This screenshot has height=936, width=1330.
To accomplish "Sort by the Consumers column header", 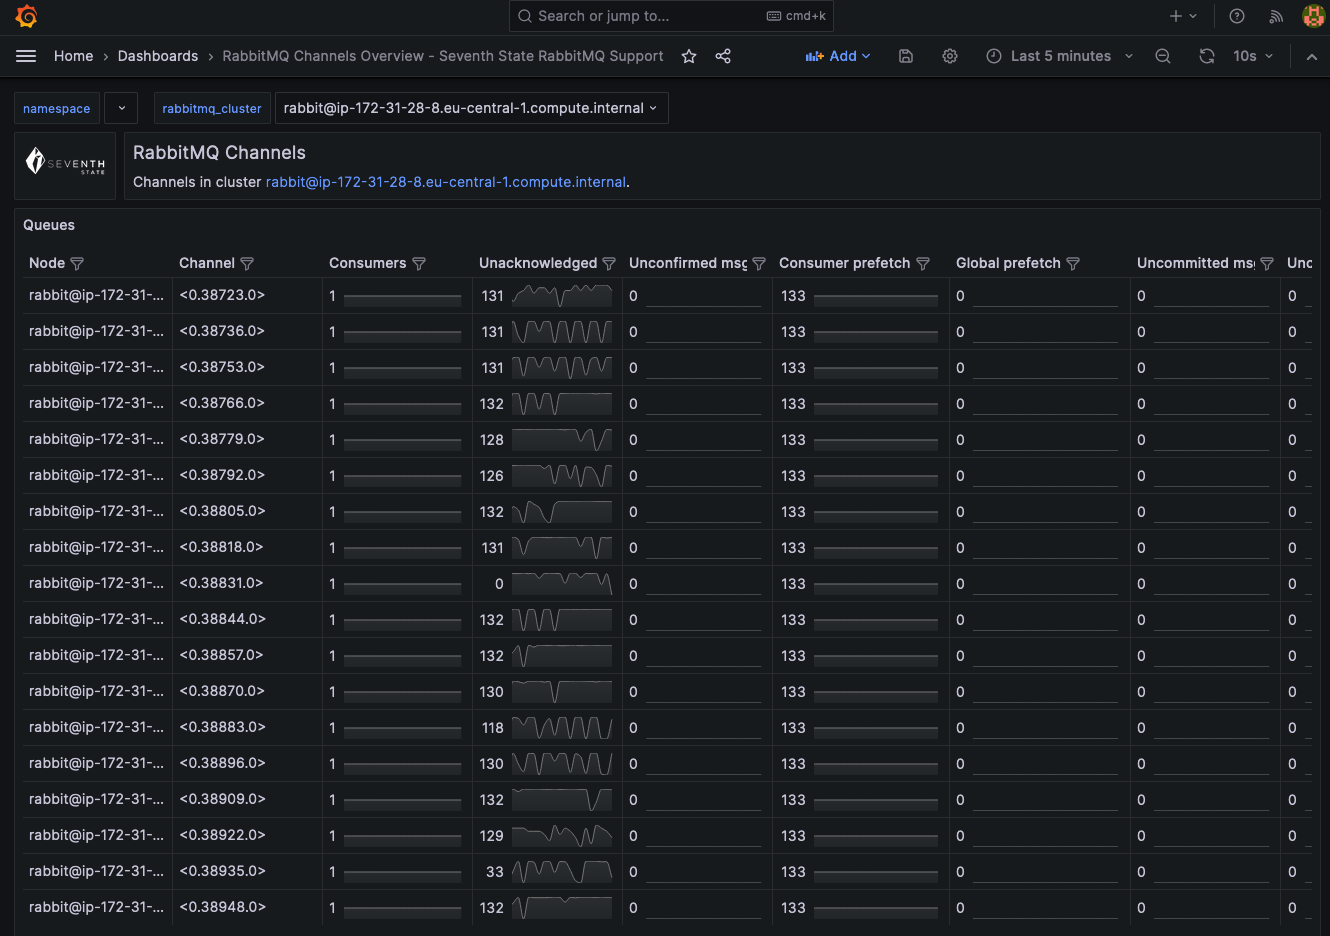I will (x=368, y=263).
